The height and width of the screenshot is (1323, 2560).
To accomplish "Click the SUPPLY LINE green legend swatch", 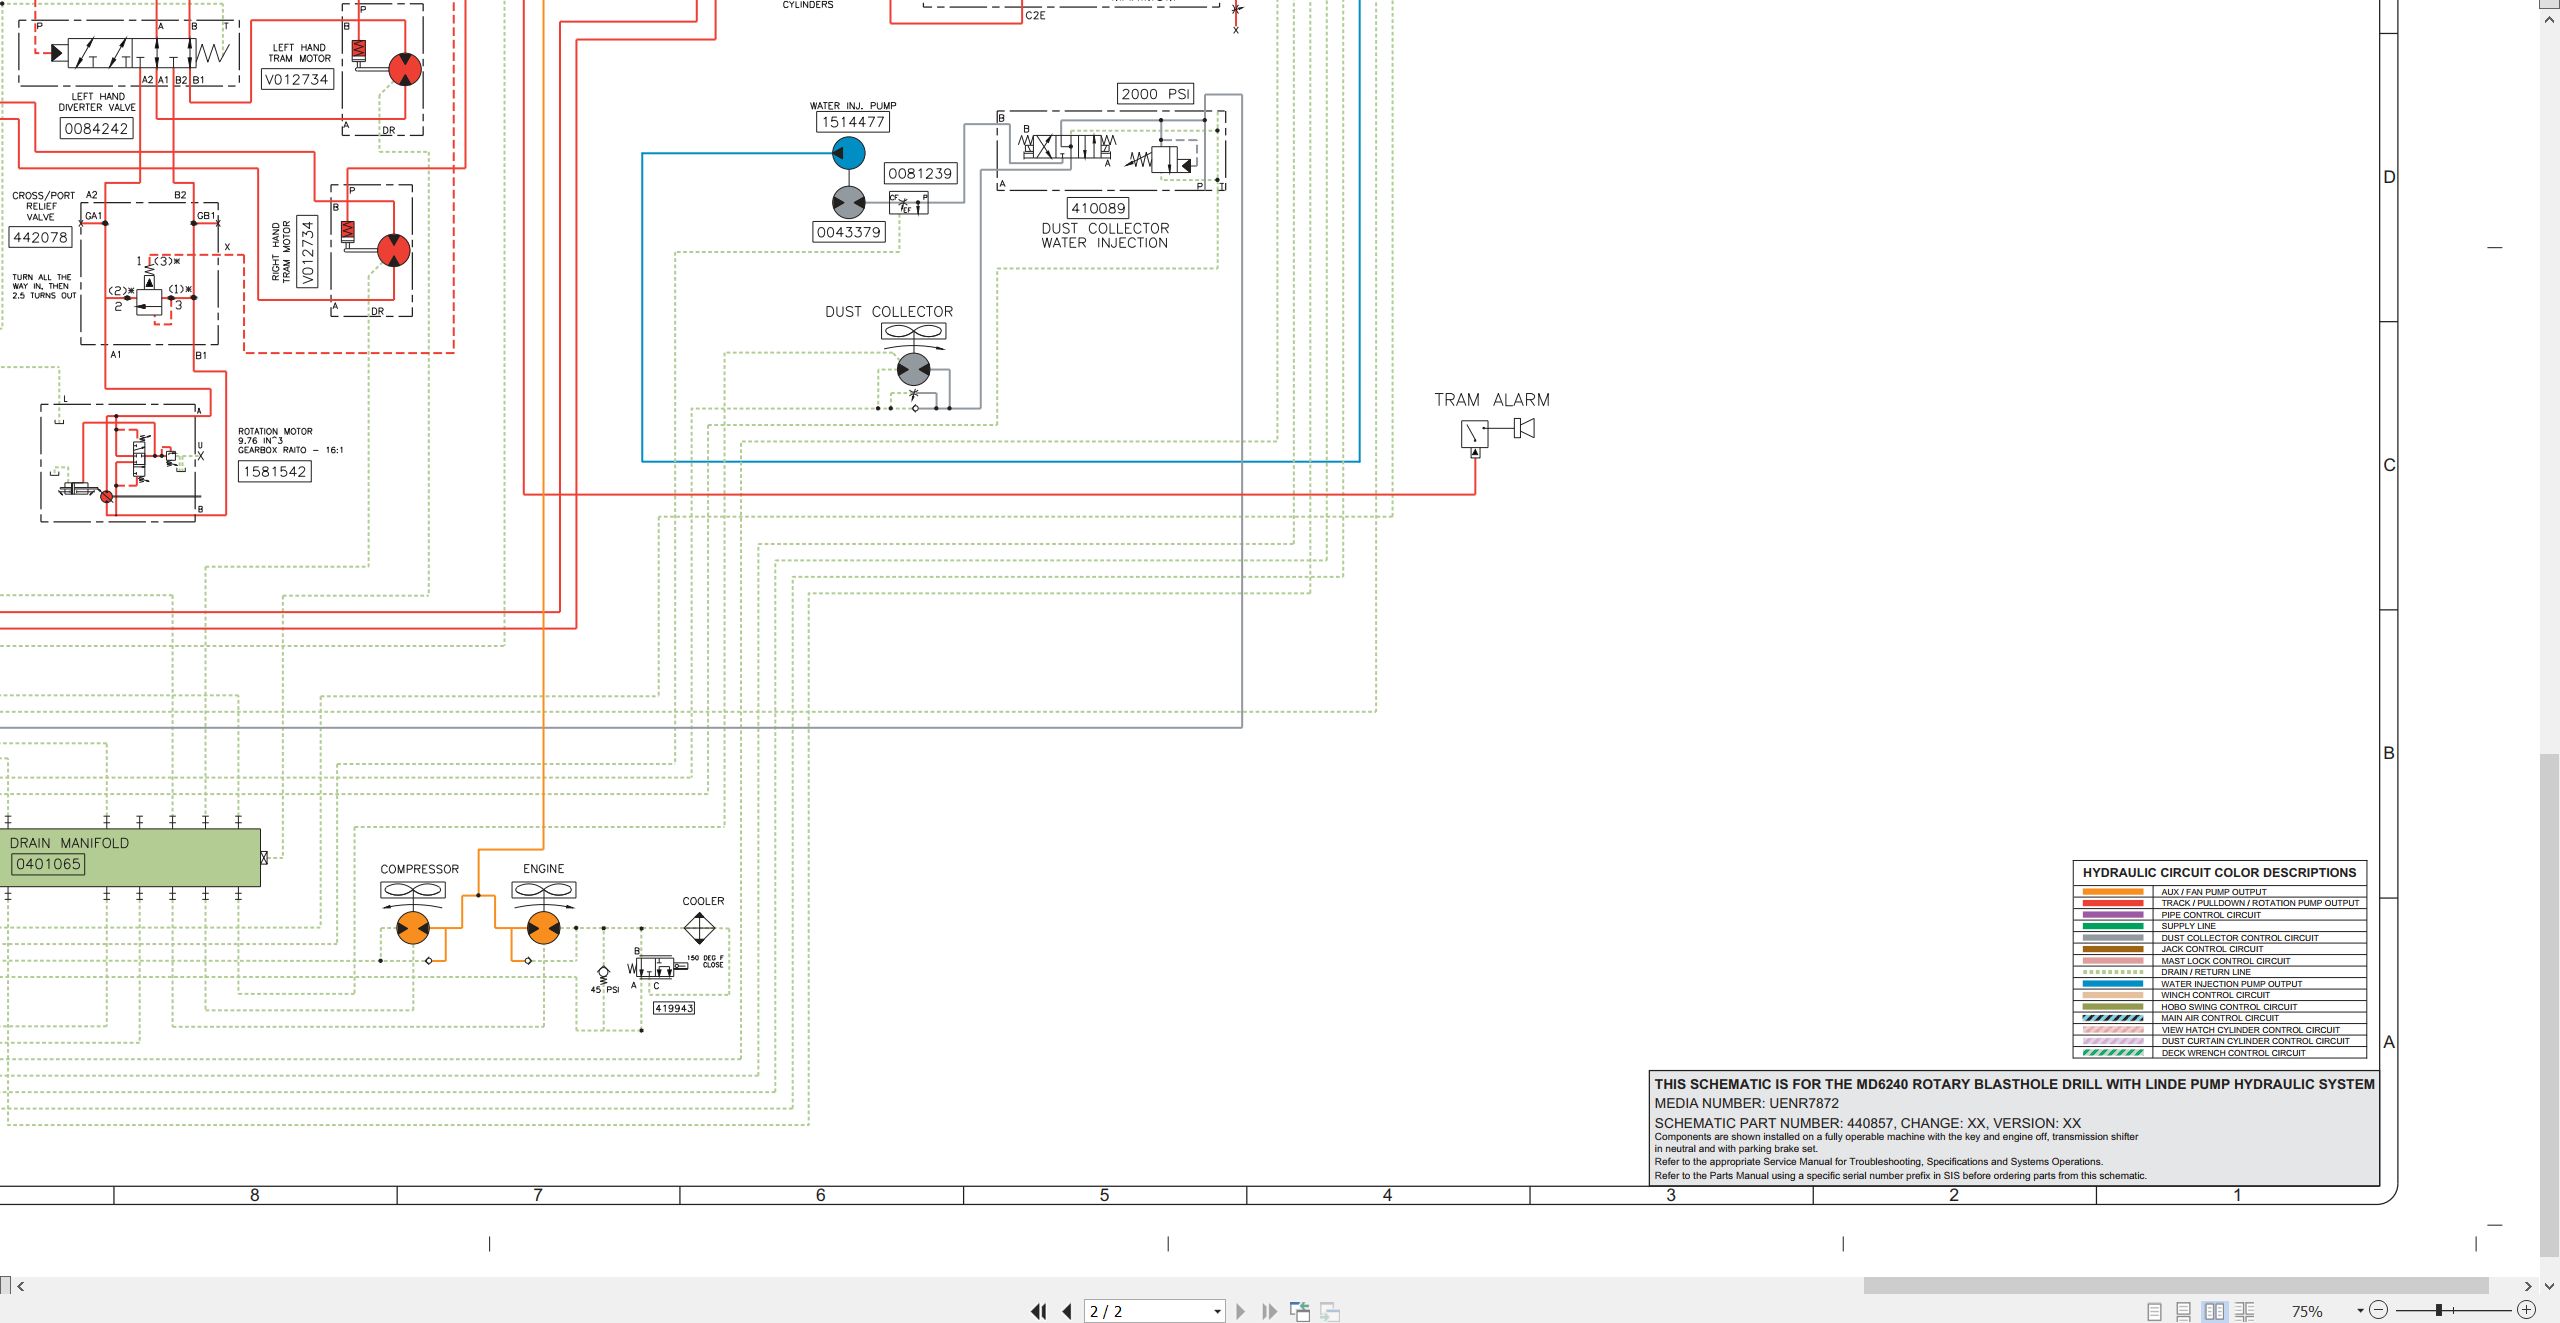I will coord(2112,926).
